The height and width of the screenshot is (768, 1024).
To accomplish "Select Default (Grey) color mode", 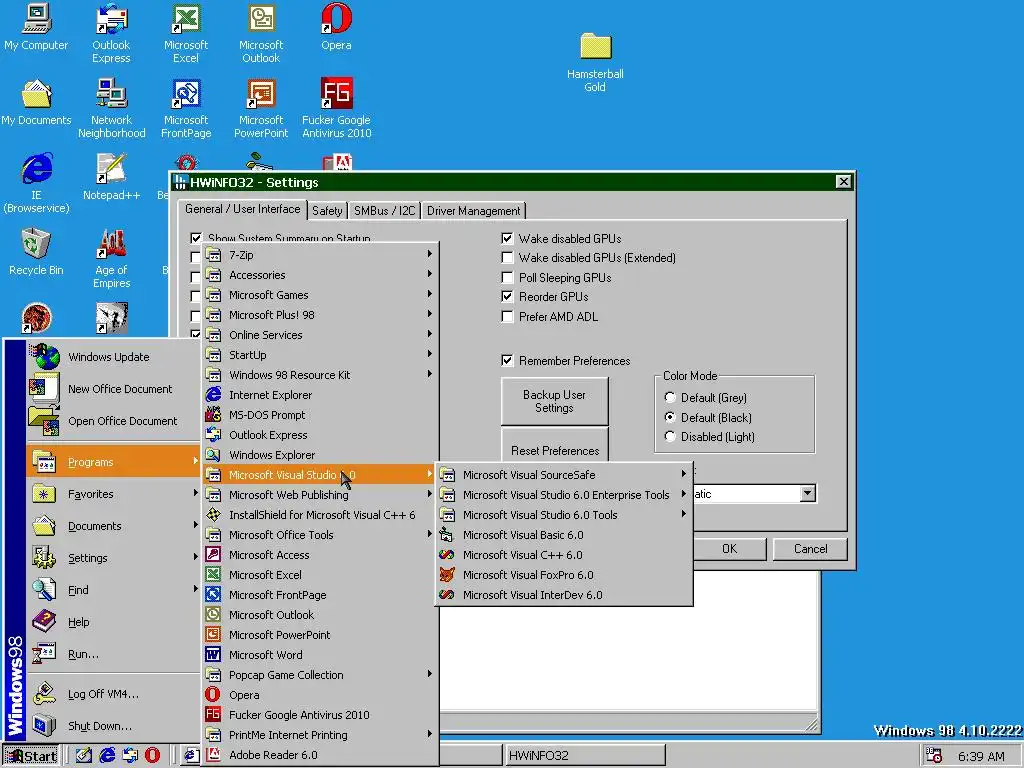I will 669,397.
